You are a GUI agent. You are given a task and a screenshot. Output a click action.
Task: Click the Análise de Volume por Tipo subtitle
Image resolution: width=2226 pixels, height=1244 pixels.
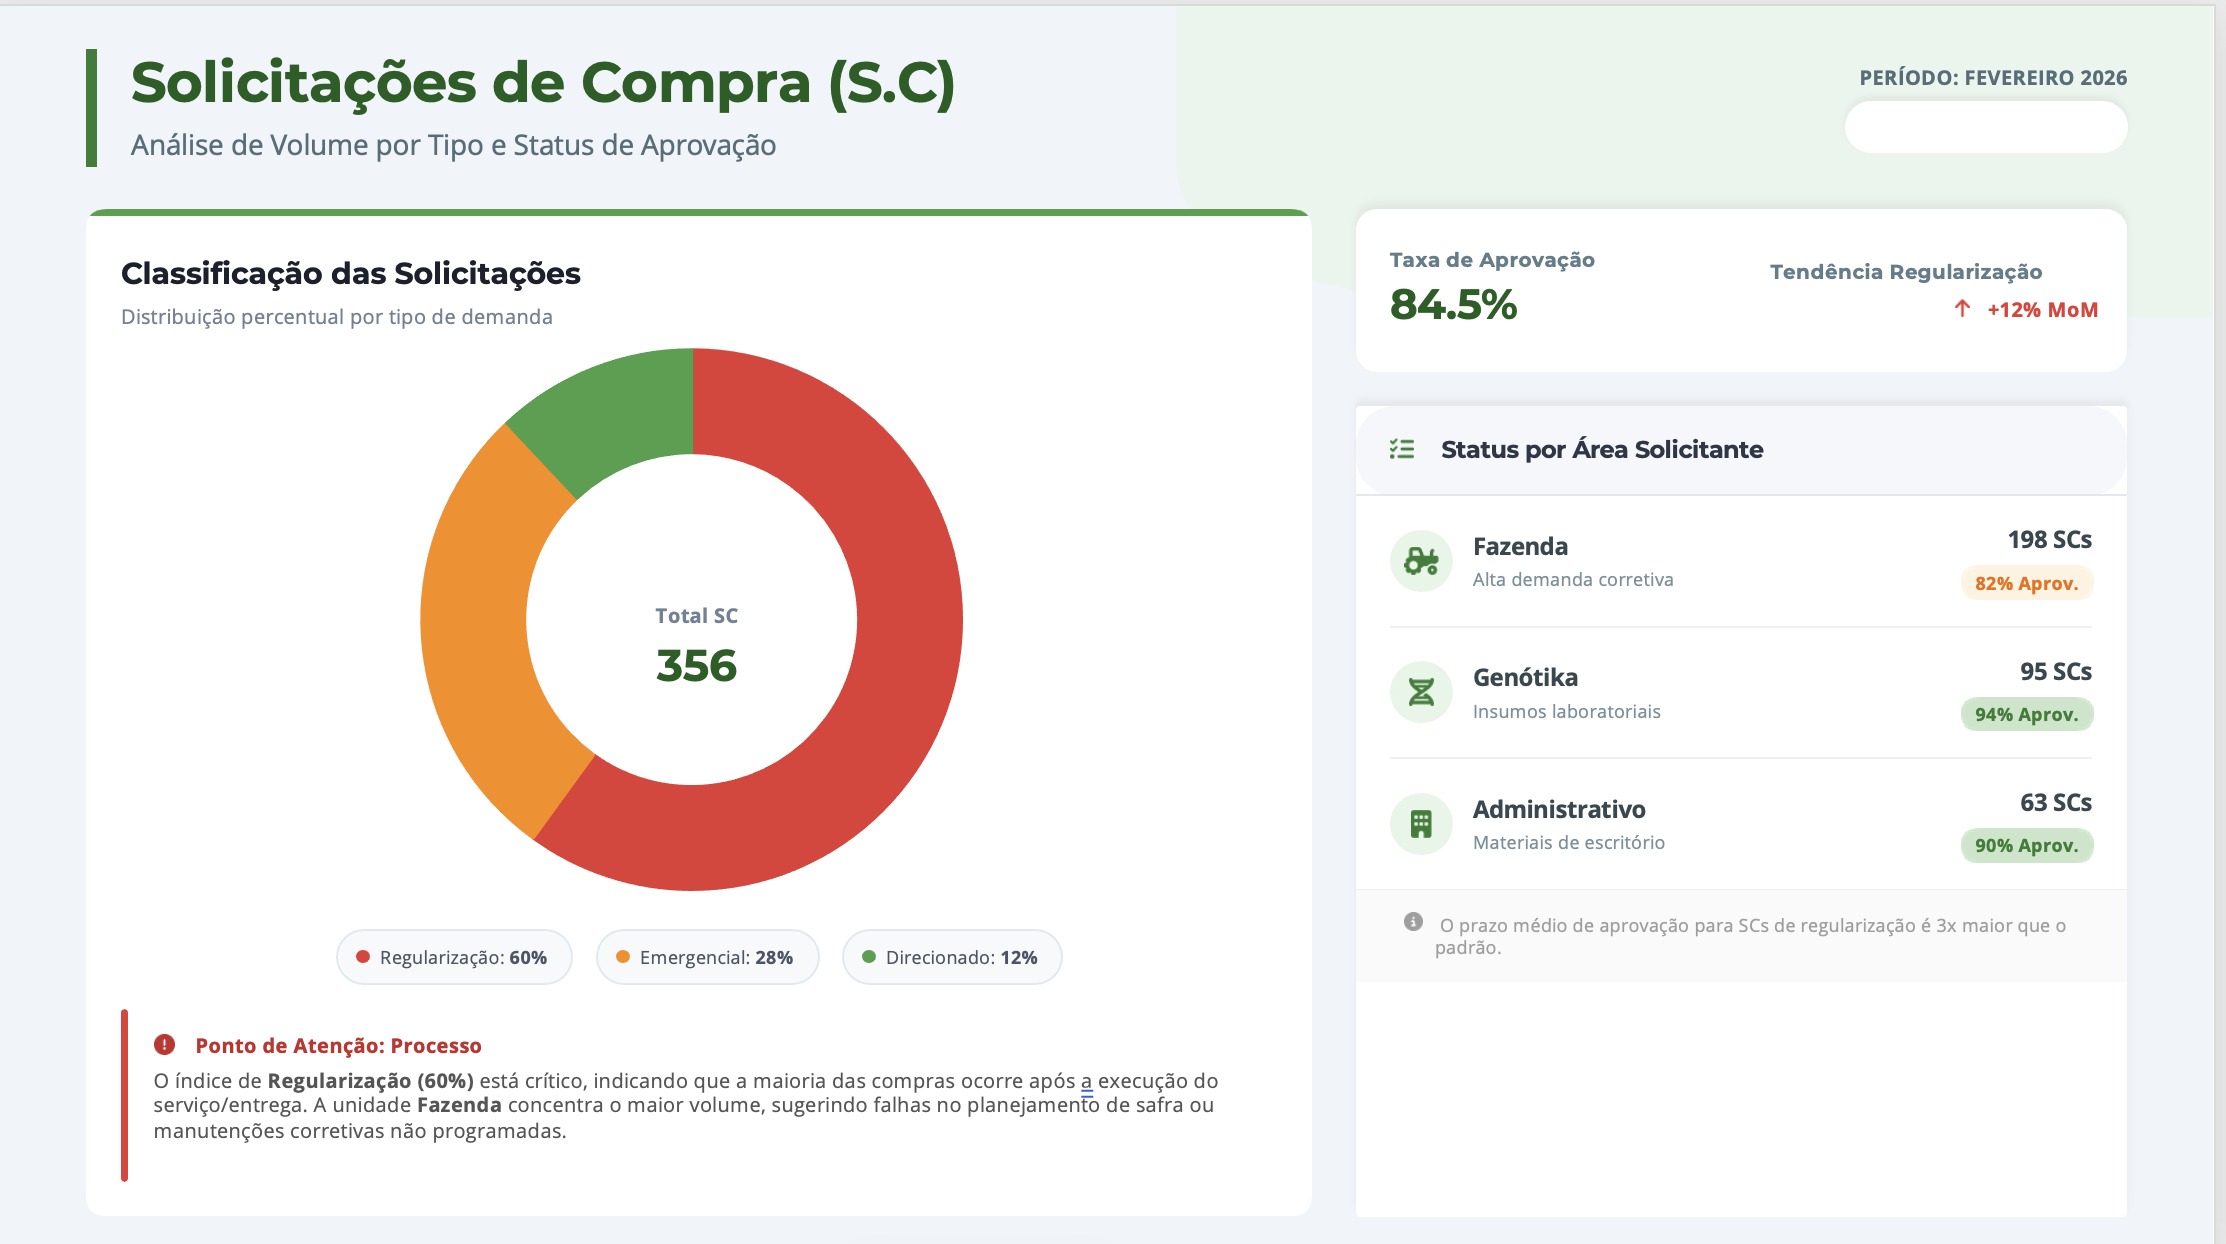click(454, 145)
